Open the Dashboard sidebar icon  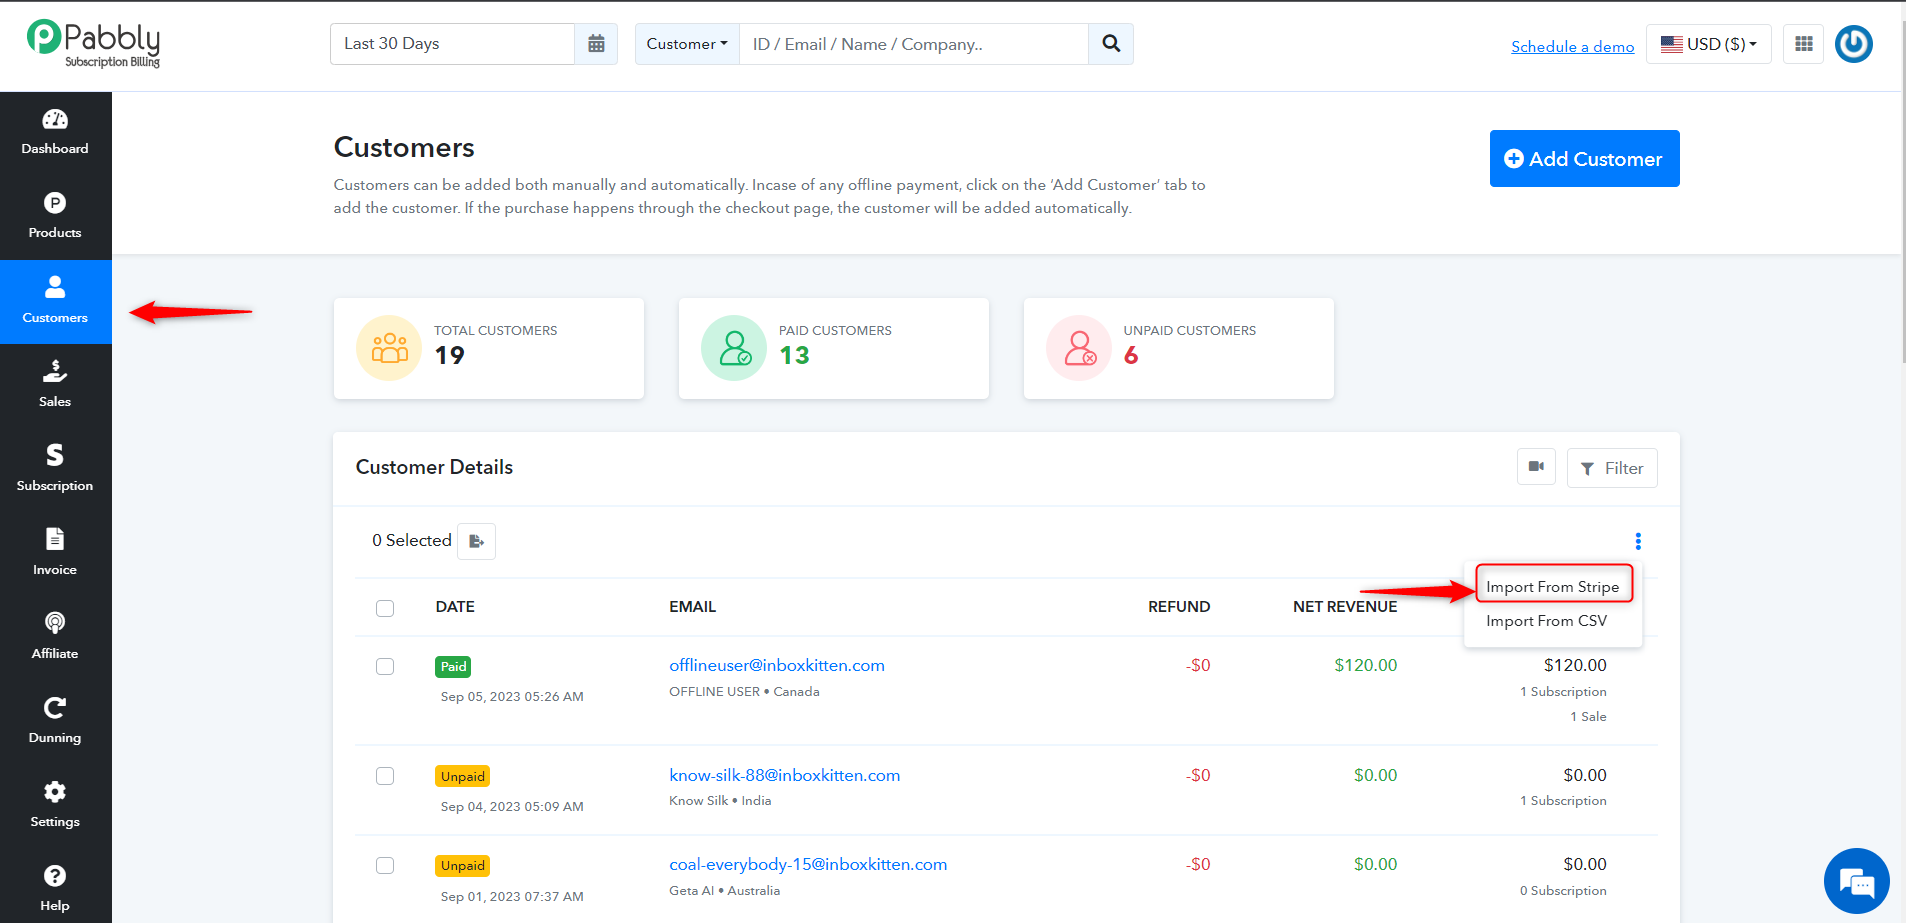tap(55, 120)
